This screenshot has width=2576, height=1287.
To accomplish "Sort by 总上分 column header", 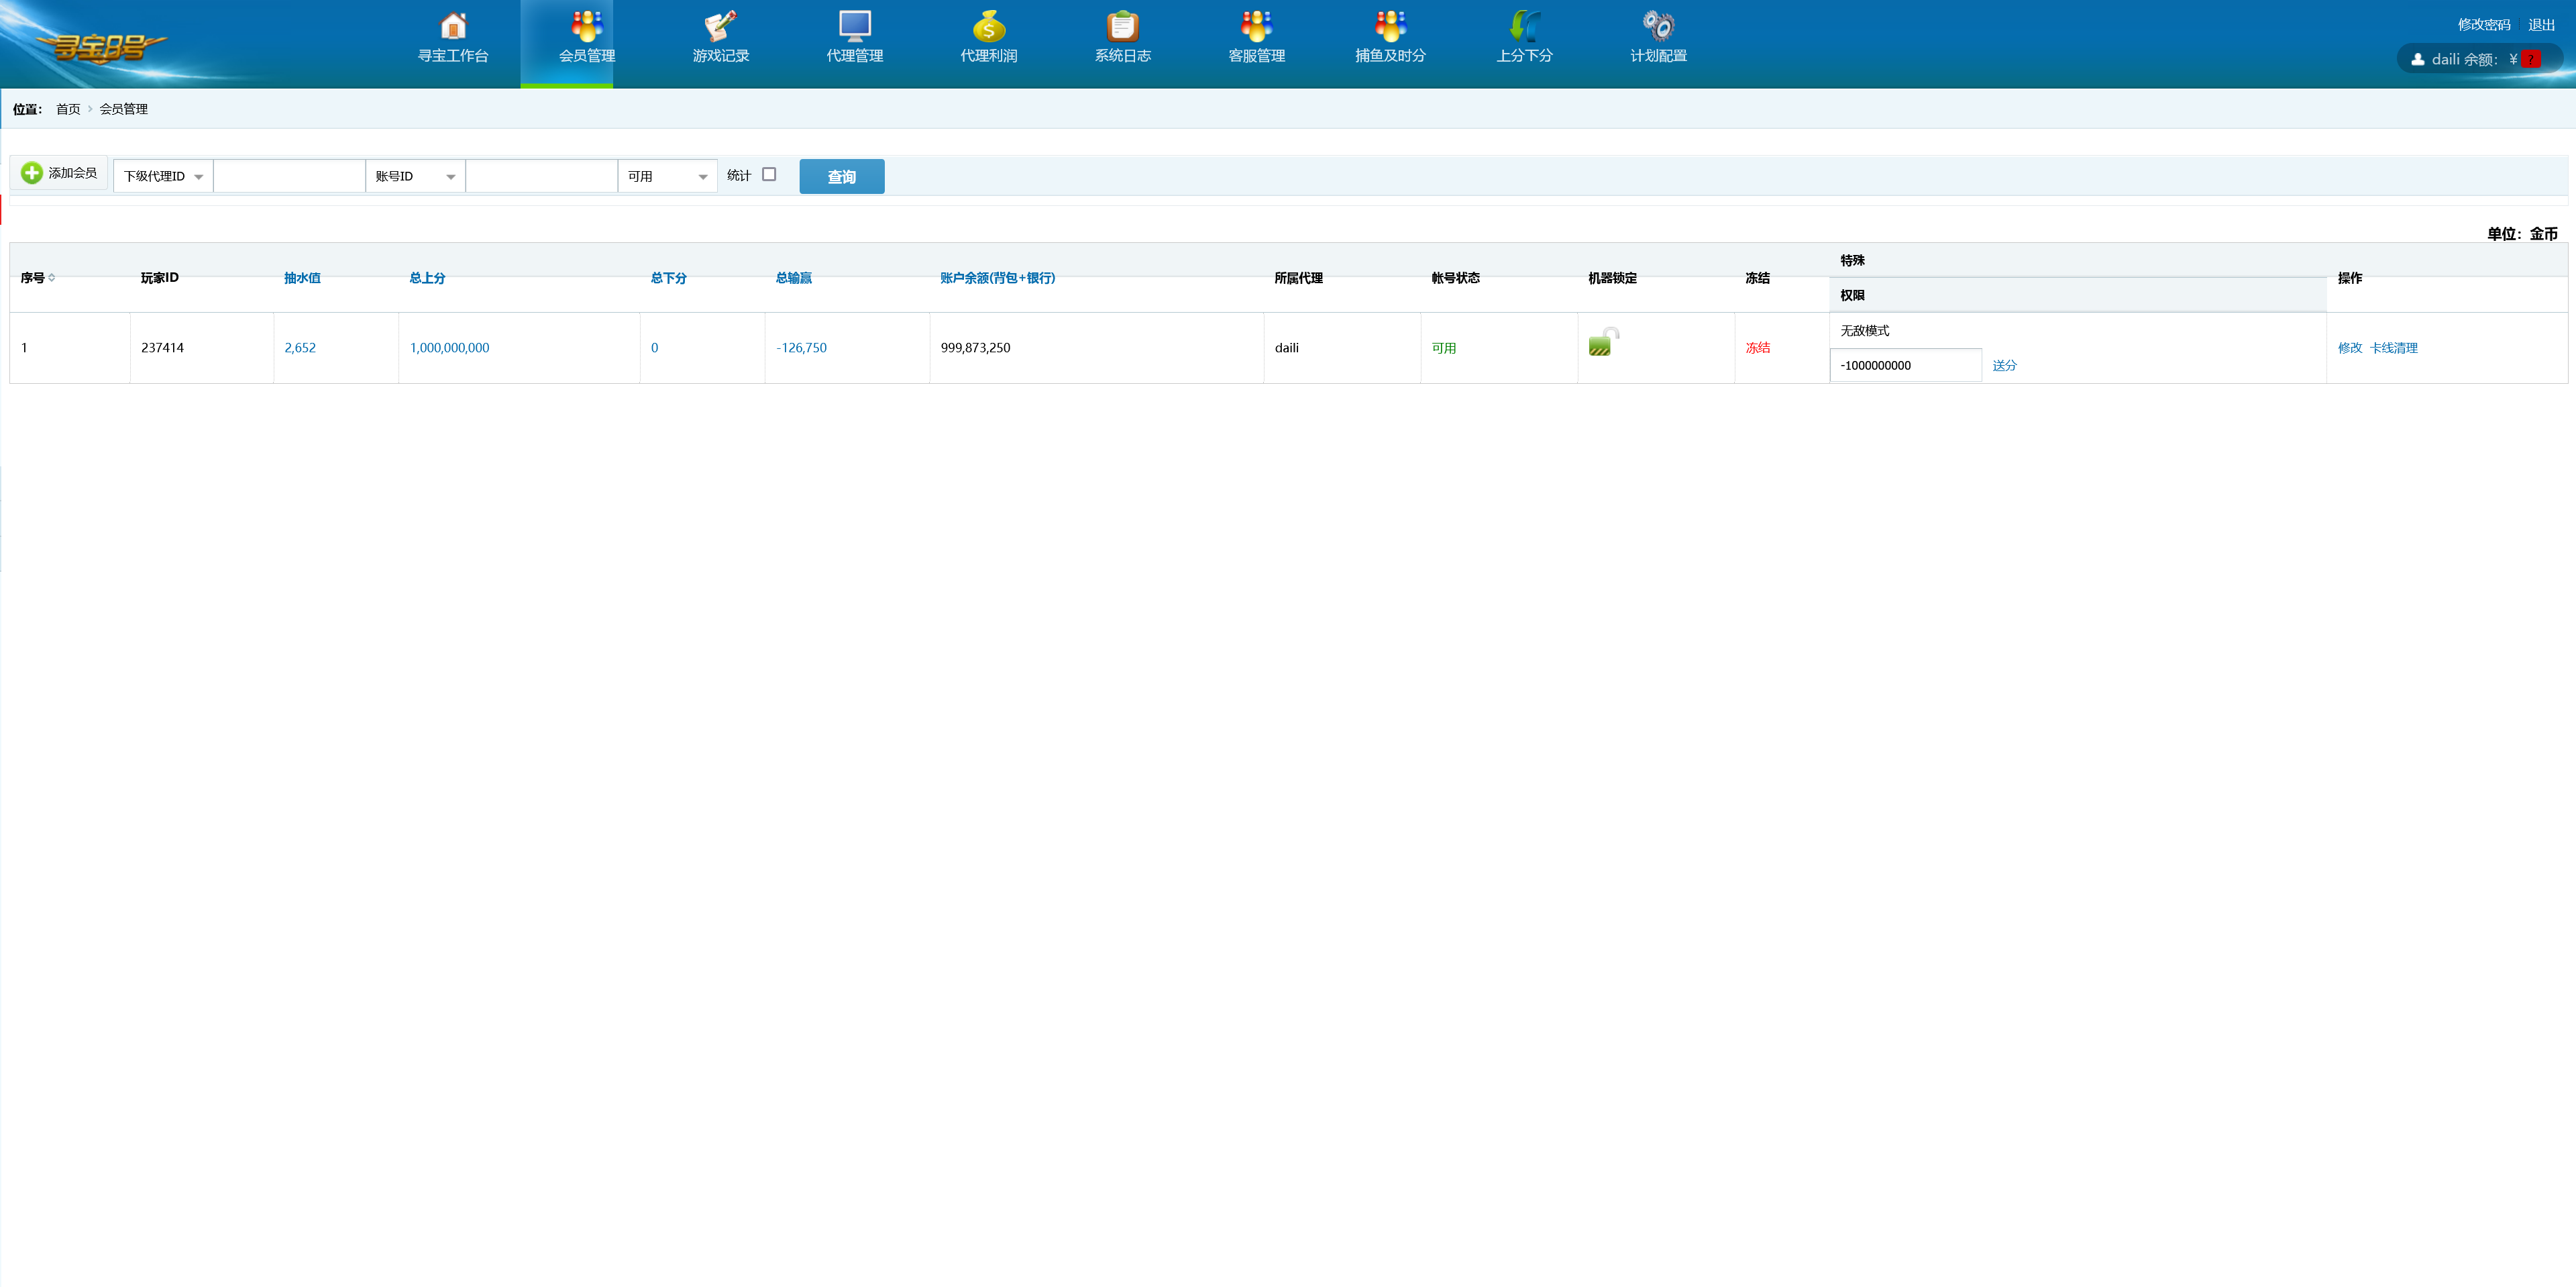I will (427, 278).
